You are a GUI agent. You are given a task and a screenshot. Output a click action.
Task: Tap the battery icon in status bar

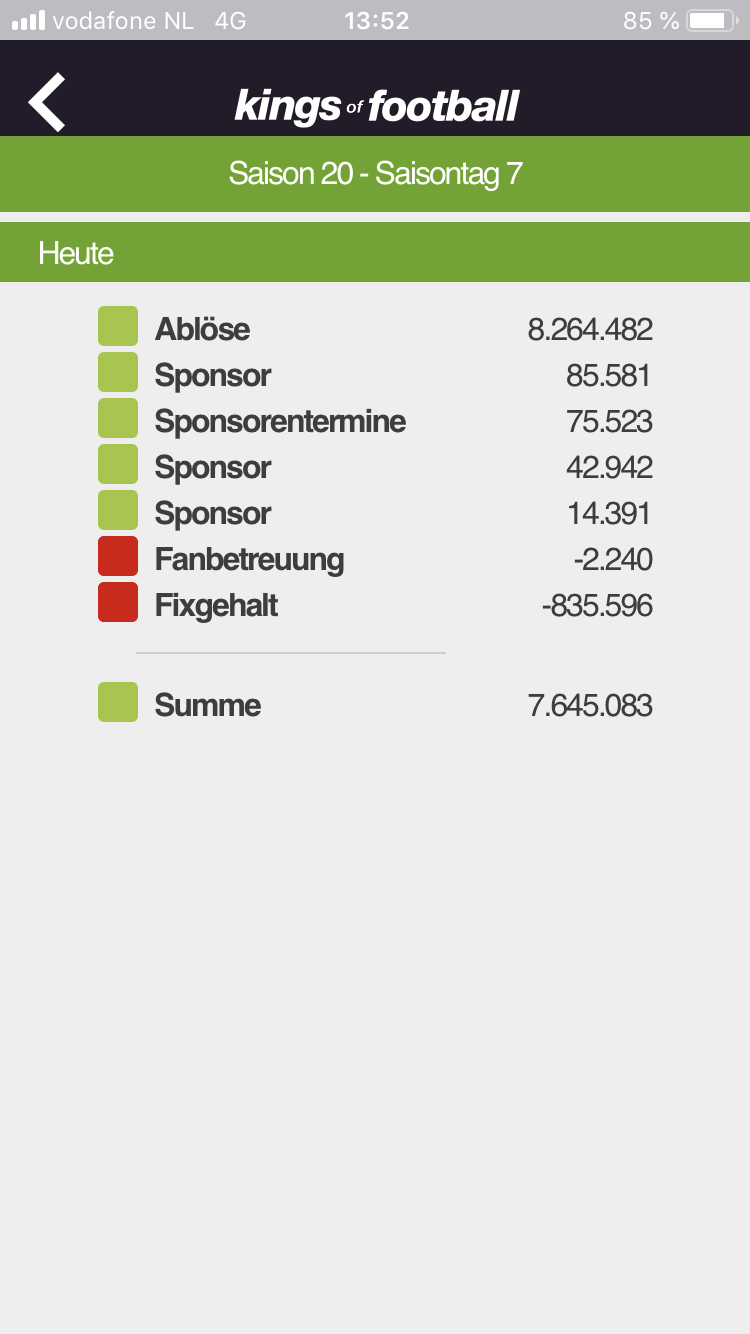coord(713,21)
